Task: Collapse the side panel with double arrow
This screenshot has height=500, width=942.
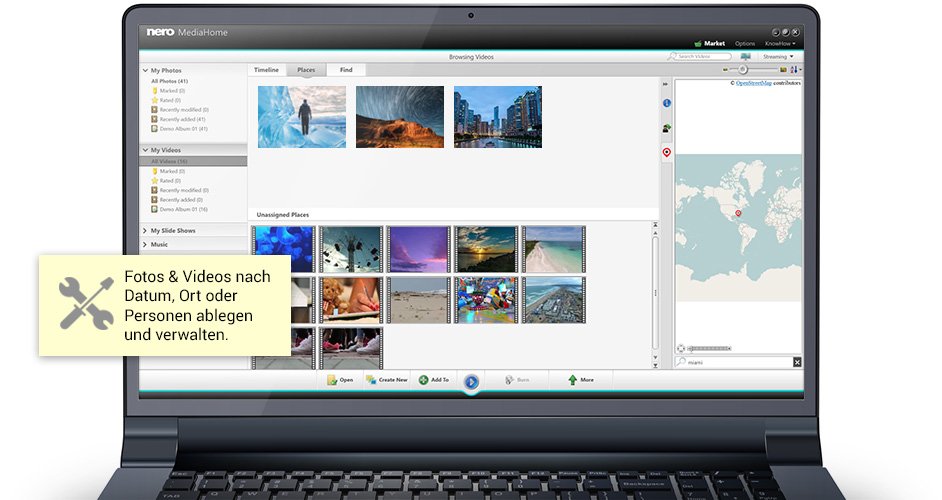Action: 665,84
